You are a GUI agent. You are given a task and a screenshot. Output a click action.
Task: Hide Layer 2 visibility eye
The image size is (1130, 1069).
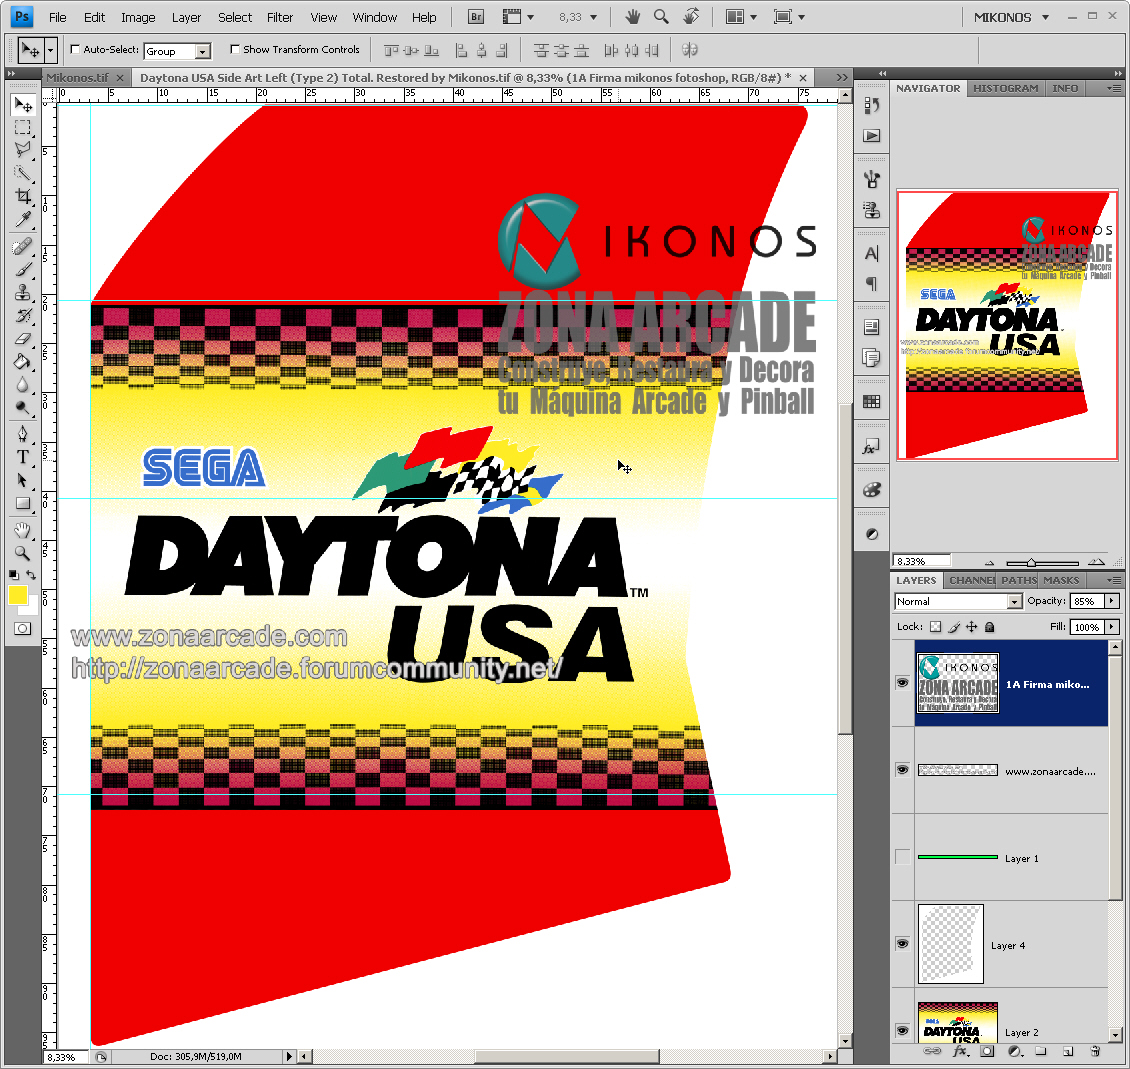pos(902,1031)
